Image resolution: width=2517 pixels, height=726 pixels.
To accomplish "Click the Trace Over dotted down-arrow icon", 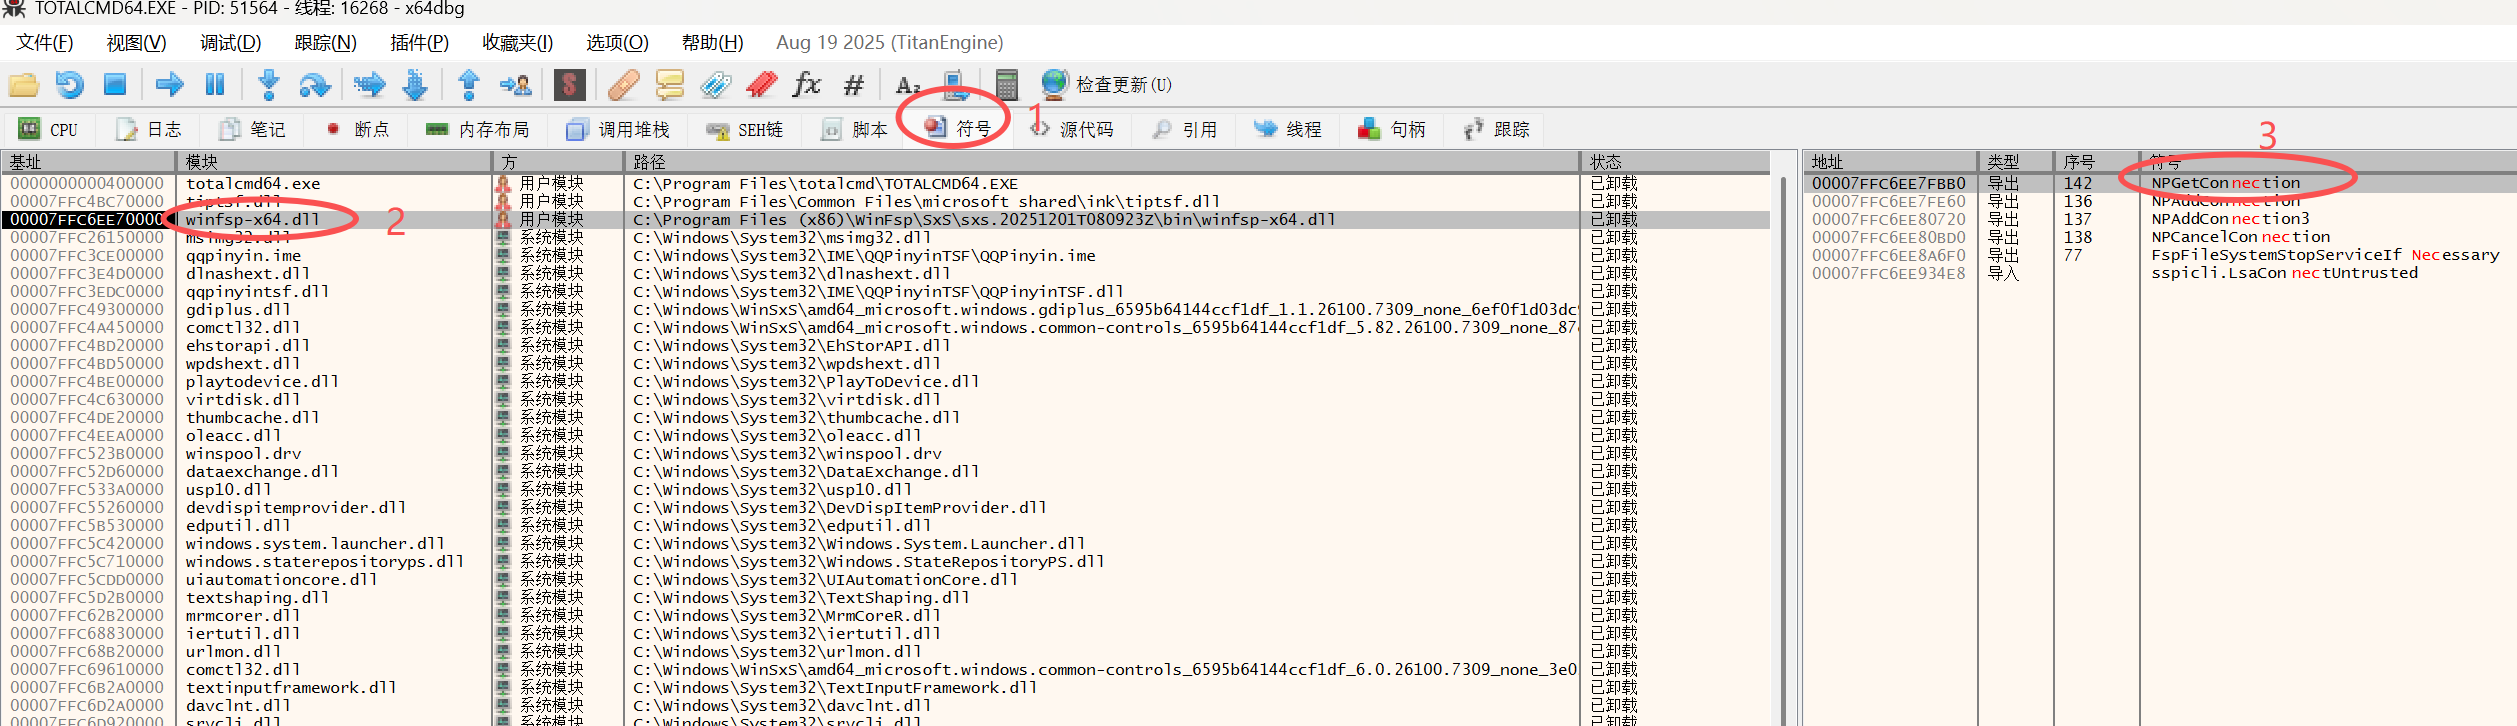I will click(415, 85).
